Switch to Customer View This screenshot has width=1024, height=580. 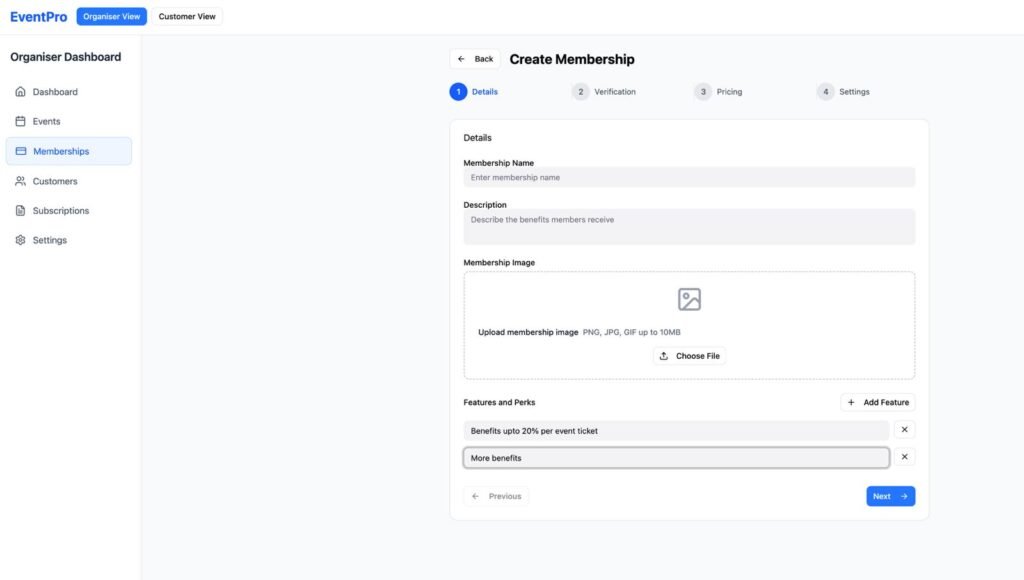tap(187, 16)
